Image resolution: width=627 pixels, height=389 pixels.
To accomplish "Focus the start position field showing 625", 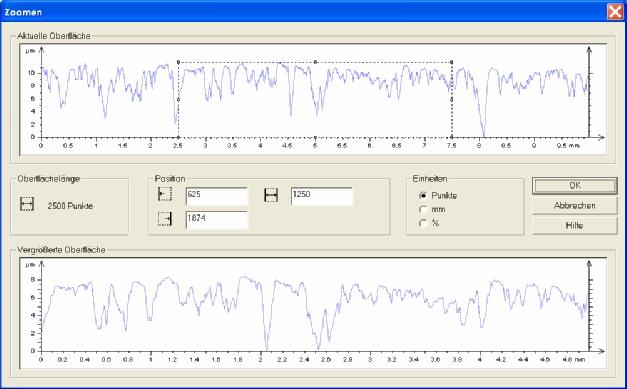I will (x=217, y=196).
